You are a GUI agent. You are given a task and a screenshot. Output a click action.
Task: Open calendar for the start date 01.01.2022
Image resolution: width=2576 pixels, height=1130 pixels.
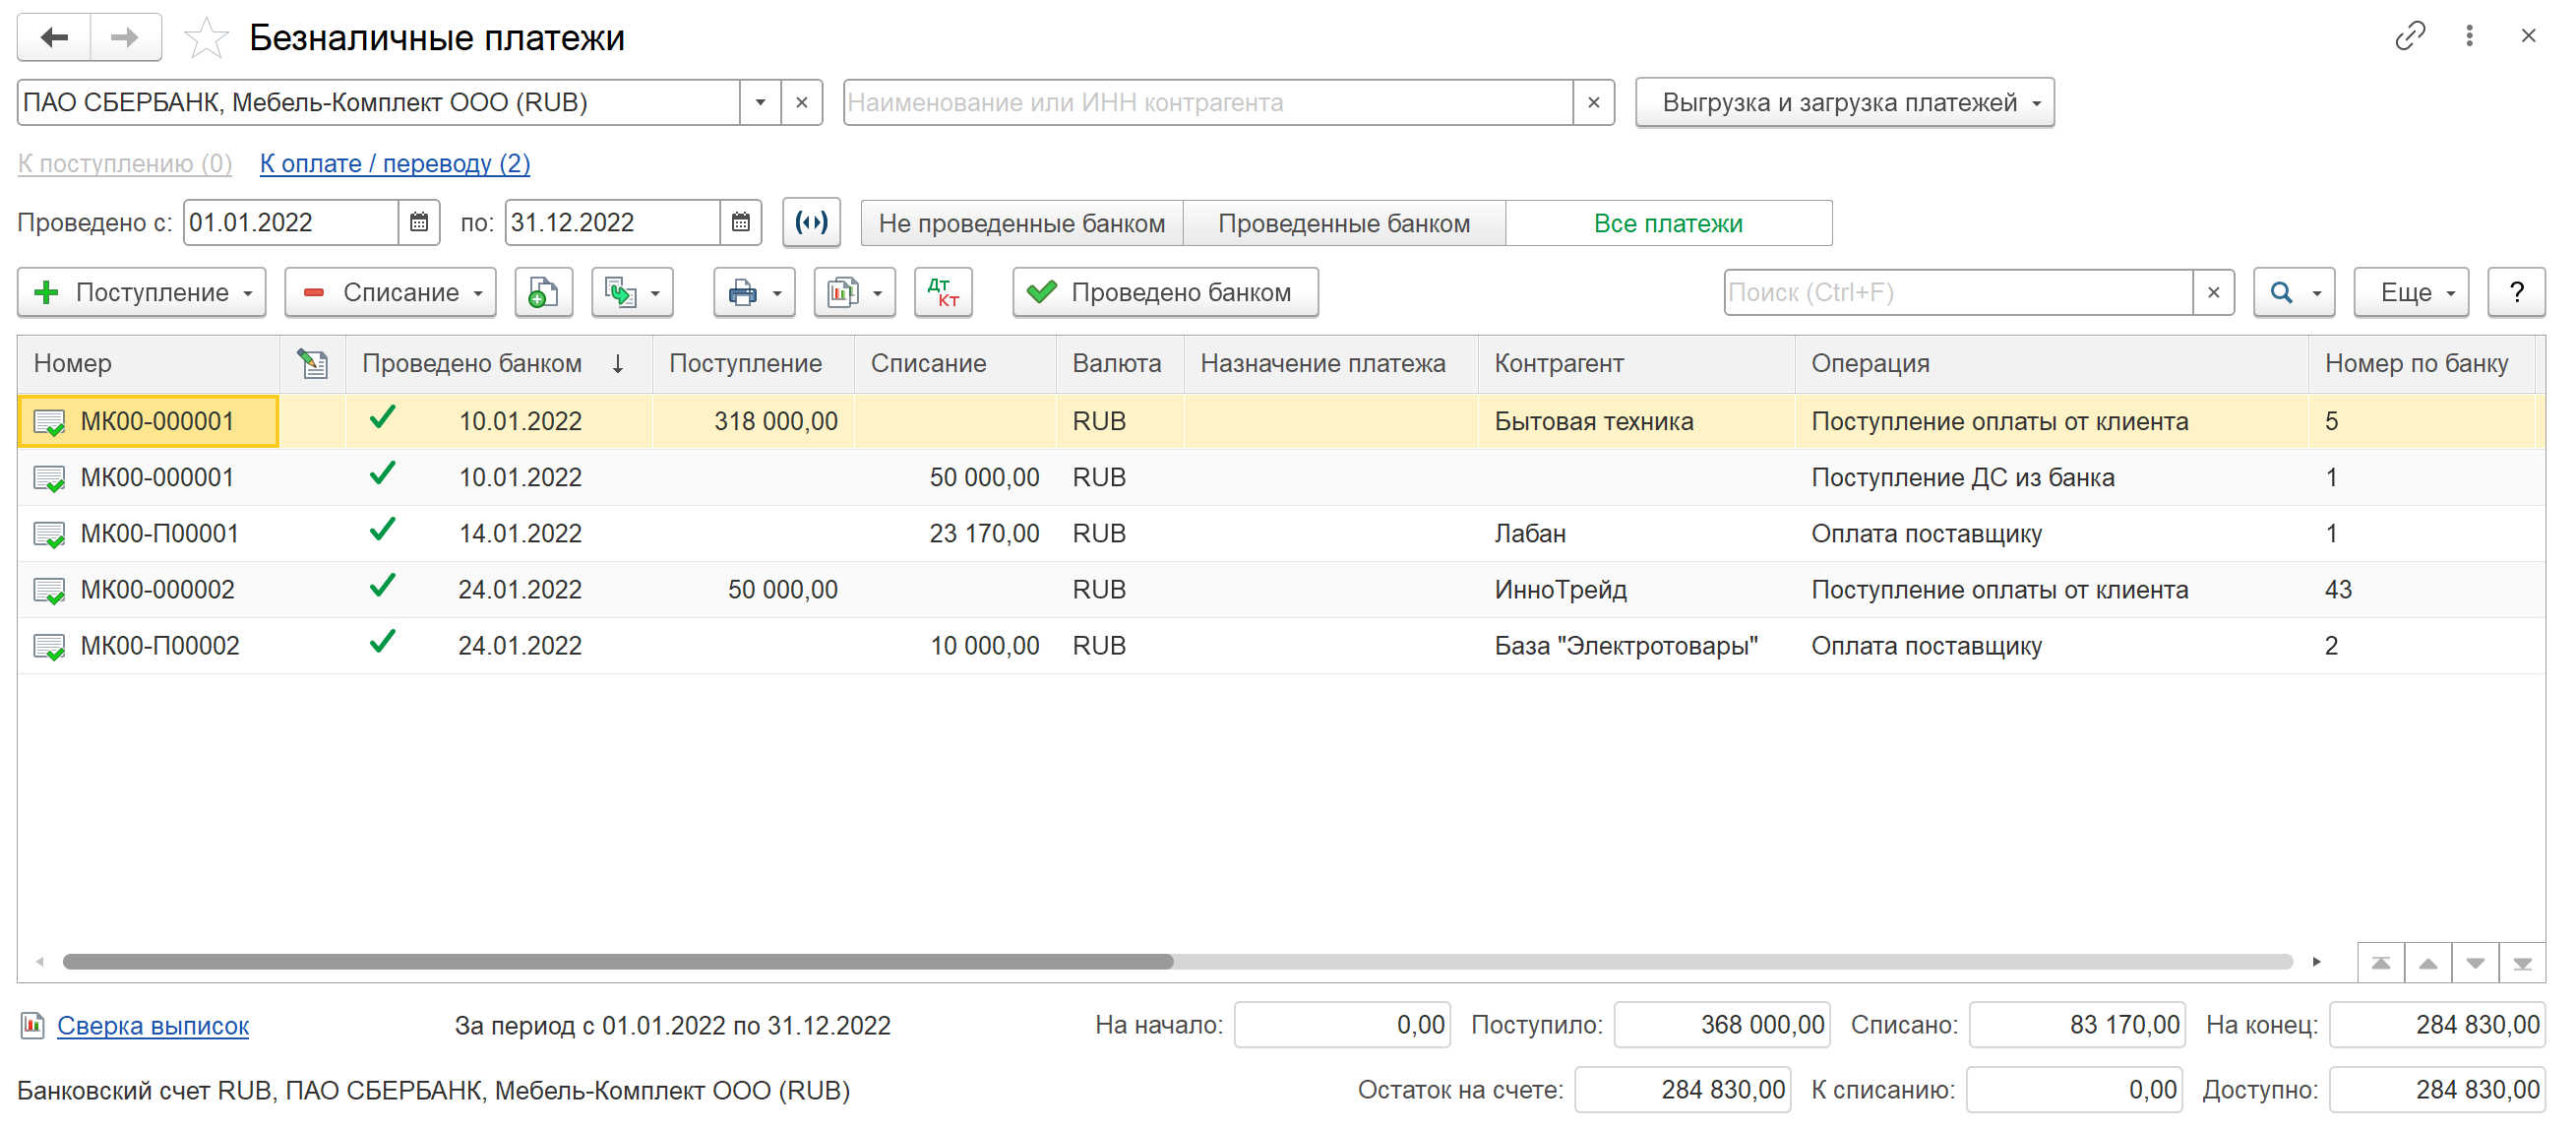419,222
